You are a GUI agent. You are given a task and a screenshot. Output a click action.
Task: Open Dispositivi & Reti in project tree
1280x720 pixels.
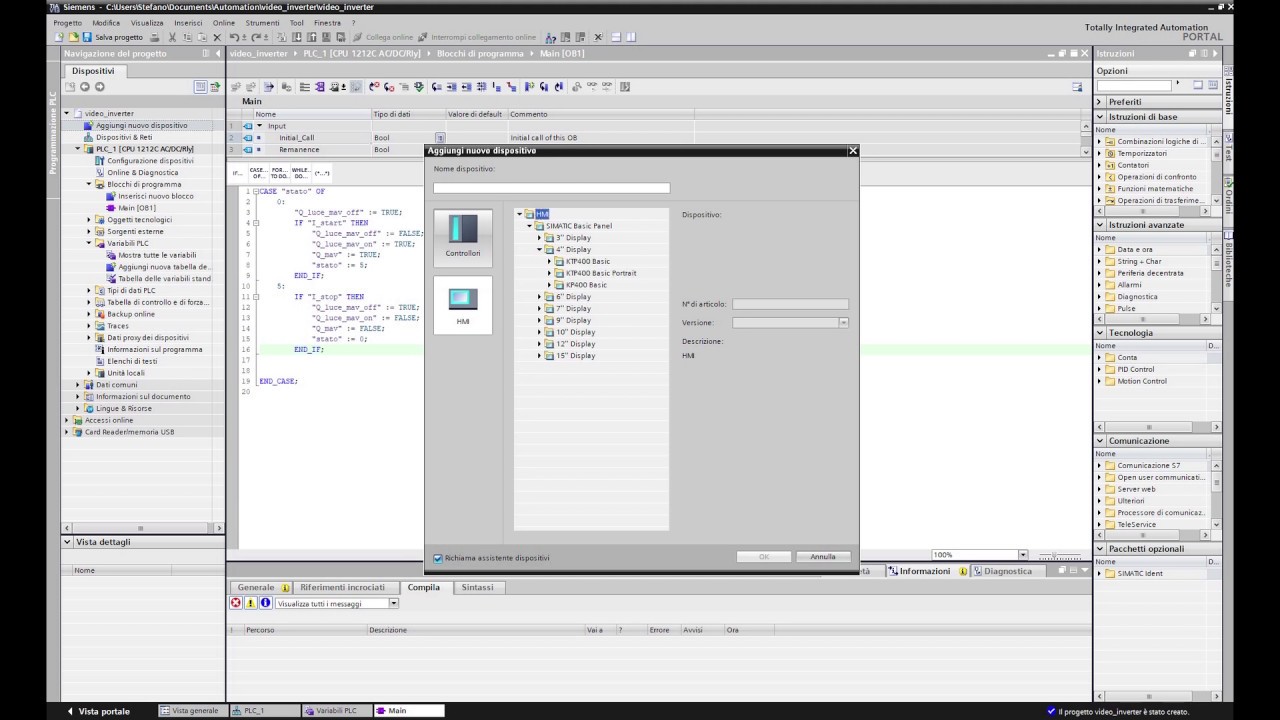124,137
